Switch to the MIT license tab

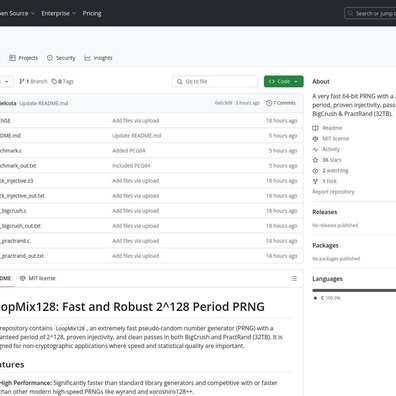(x=37, y=278)
